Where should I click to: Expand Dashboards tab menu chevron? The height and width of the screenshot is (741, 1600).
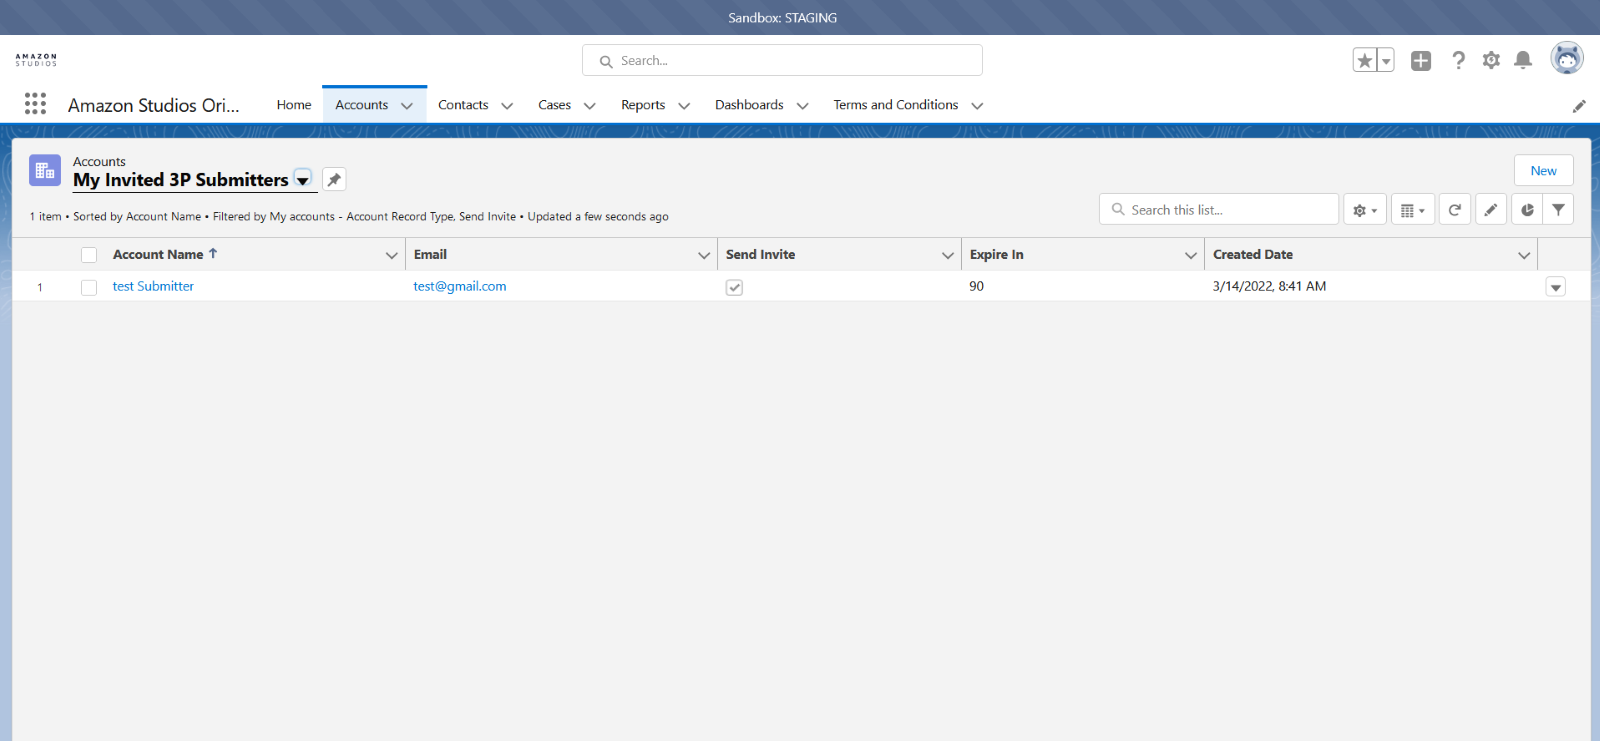coord(802,106)
